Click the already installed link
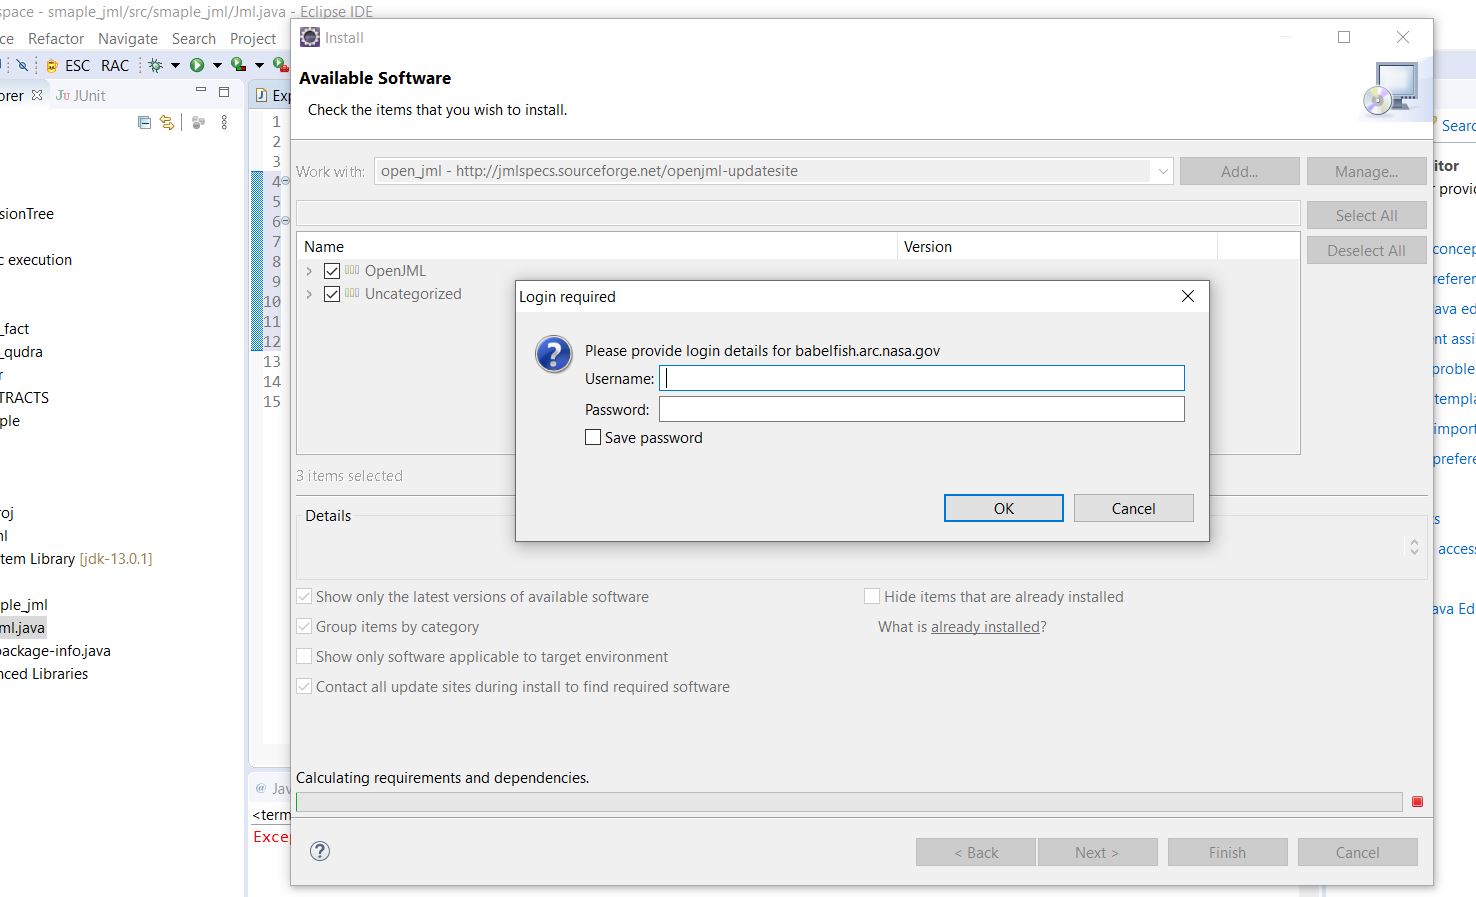Image resolution: width=1476 pixels, height=897 pixels. pos(985,626)
